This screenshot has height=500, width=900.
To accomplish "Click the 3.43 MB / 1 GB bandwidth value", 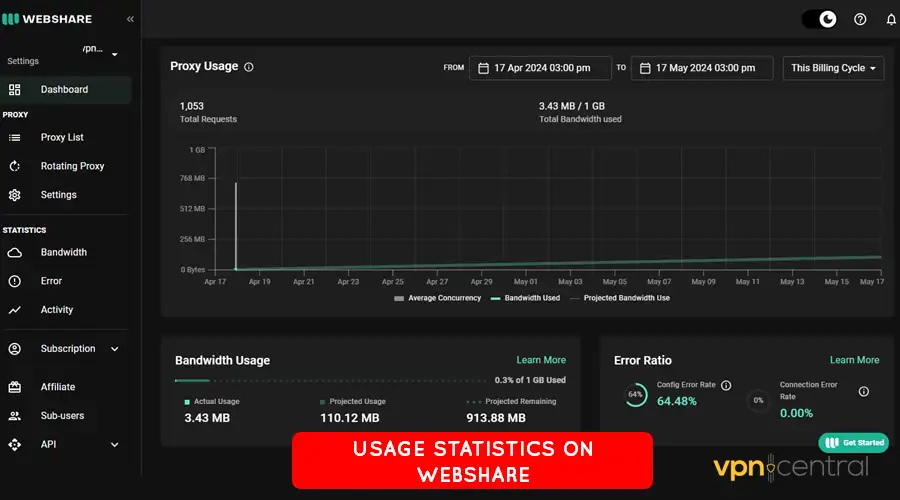I will [x=572, y=106].
